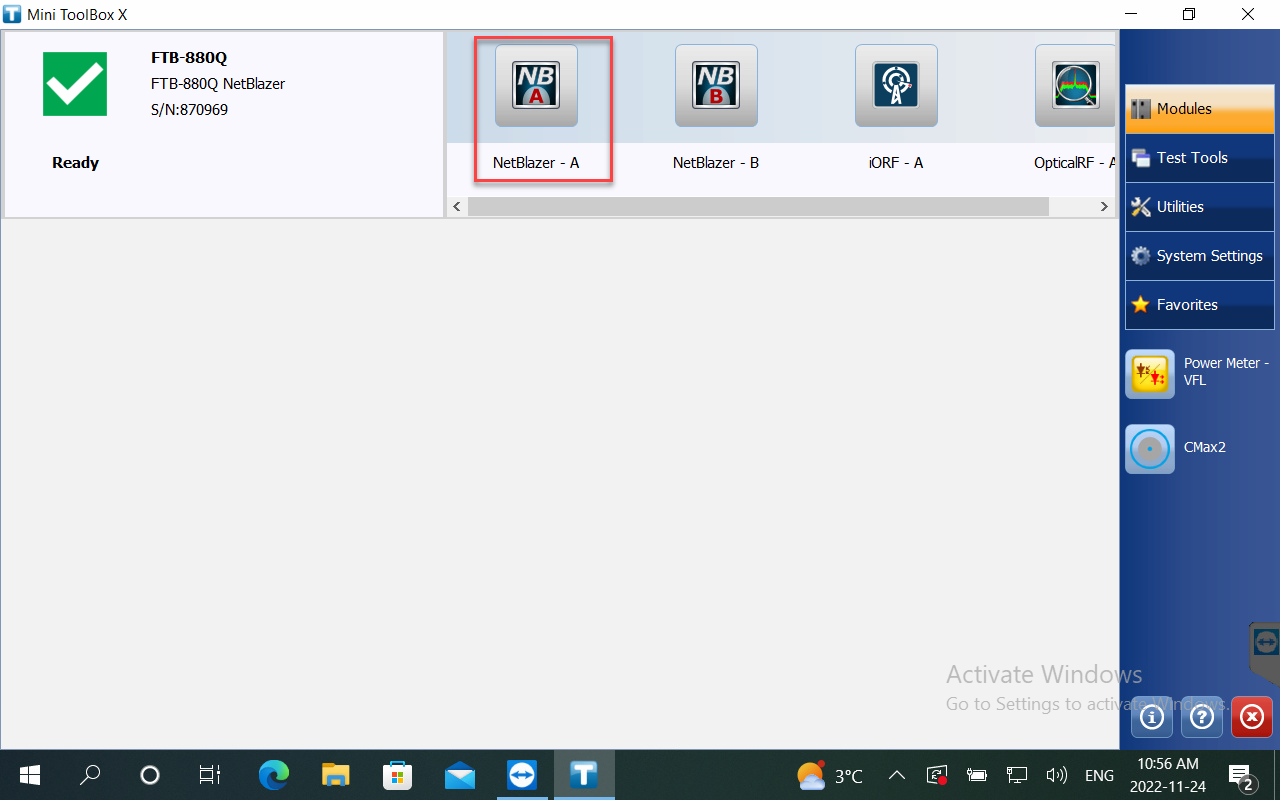Open Cortana circle on the taskbar
The height and width of the screenshot is (800, 1280).
150,775
